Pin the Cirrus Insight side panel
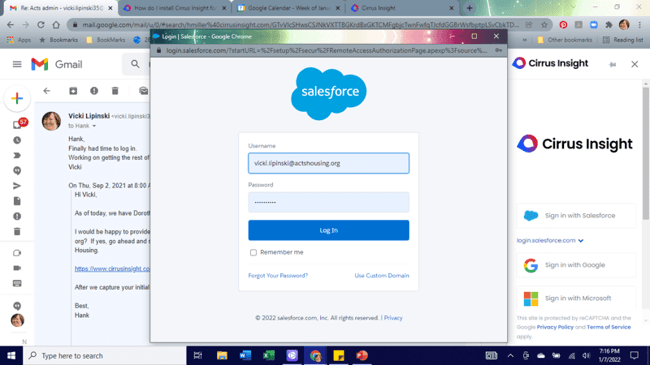This screenshot has height=365, width=650. [612, 64]
